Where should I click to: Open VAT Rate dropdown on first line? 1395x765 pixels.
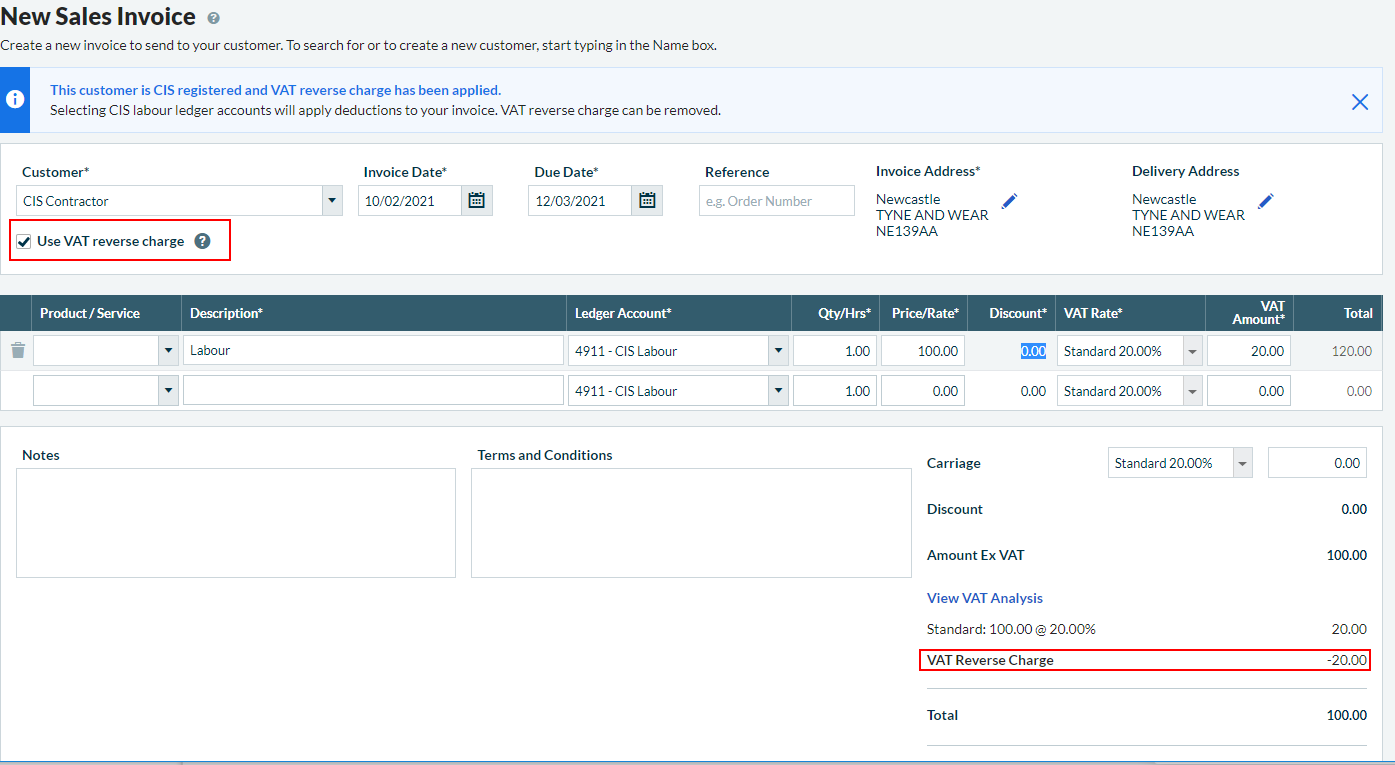[1192, 351]
